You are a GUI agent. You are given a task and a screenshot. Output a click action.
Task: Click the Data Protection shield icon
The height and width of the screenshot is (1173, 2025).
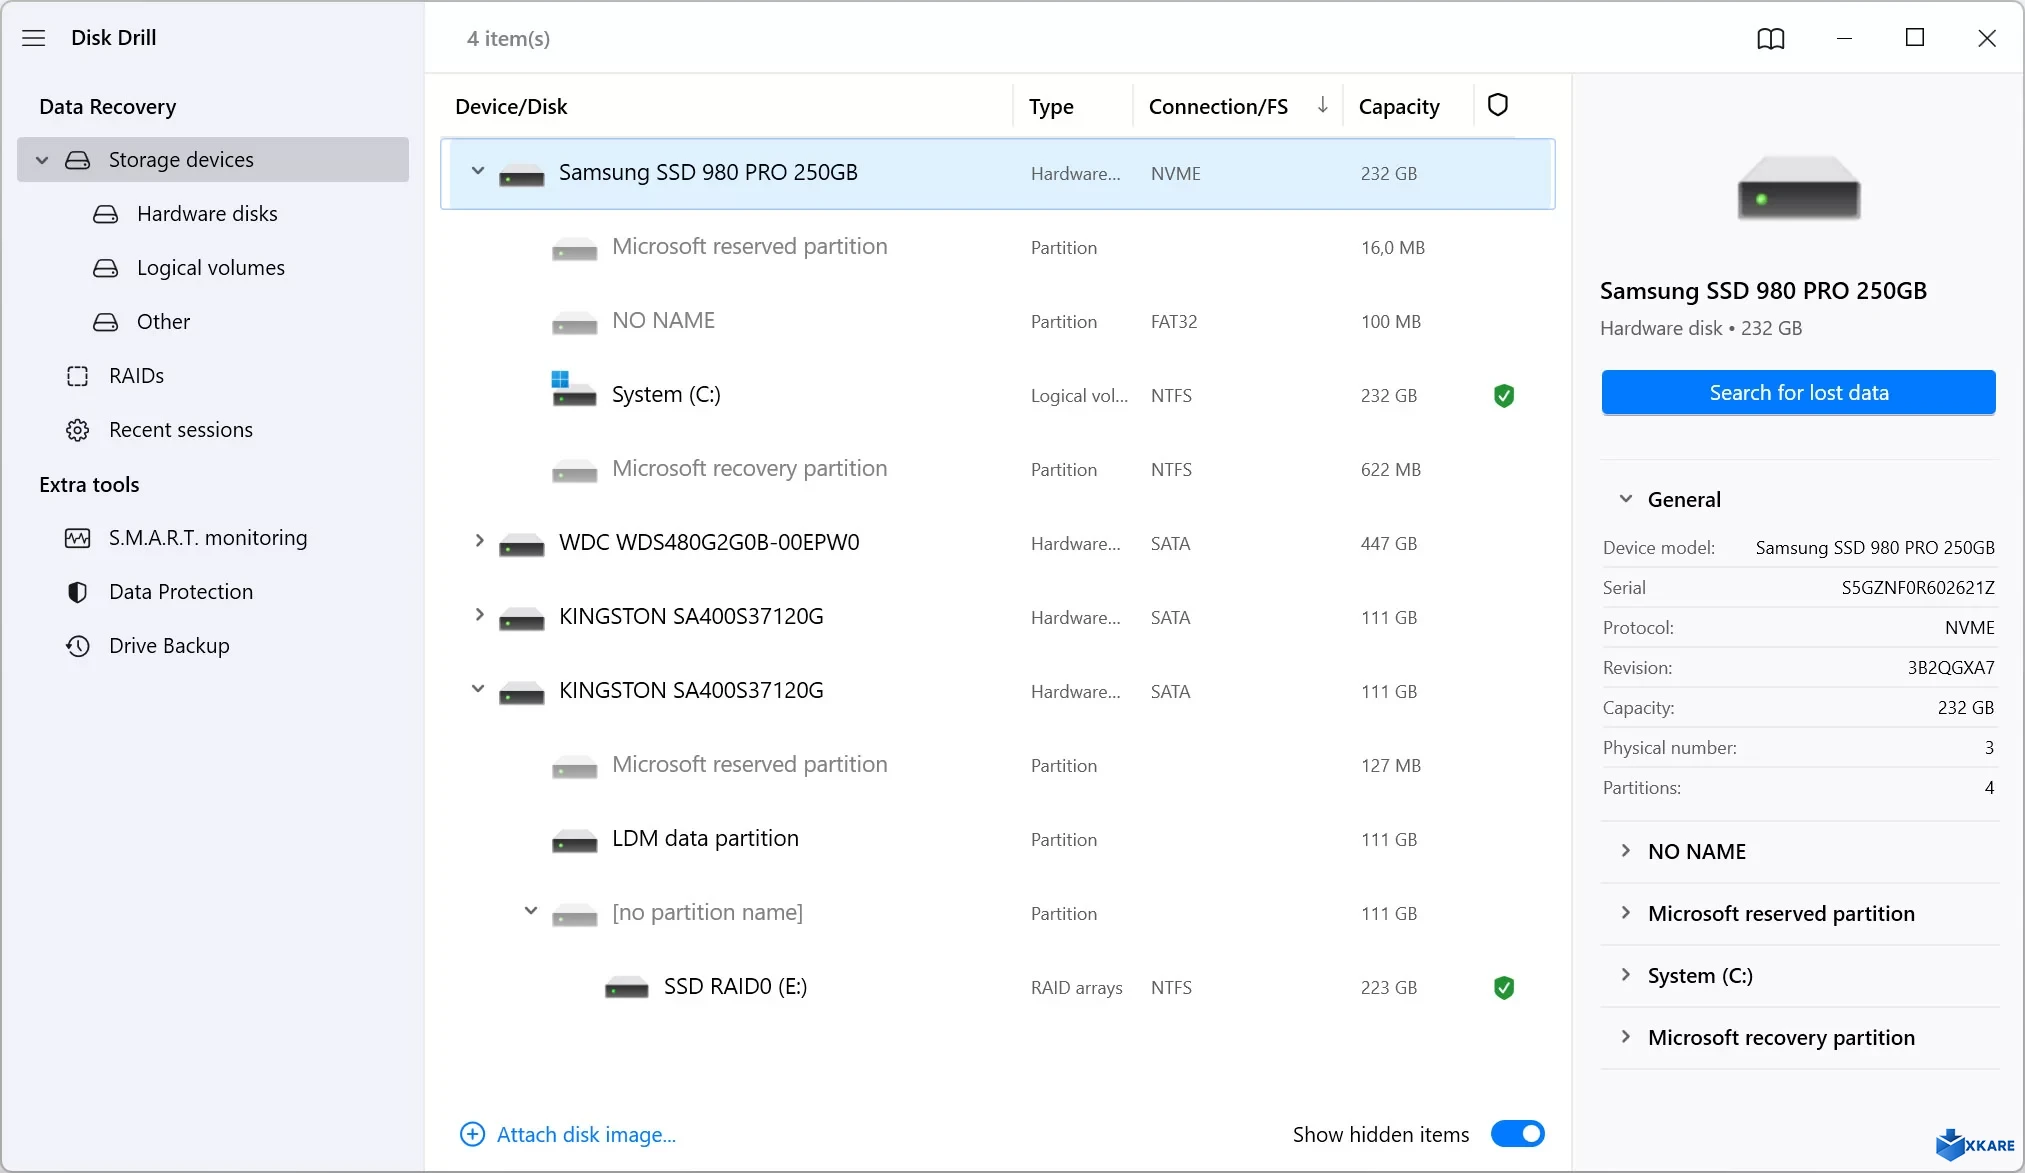click(x=78, y=592)
